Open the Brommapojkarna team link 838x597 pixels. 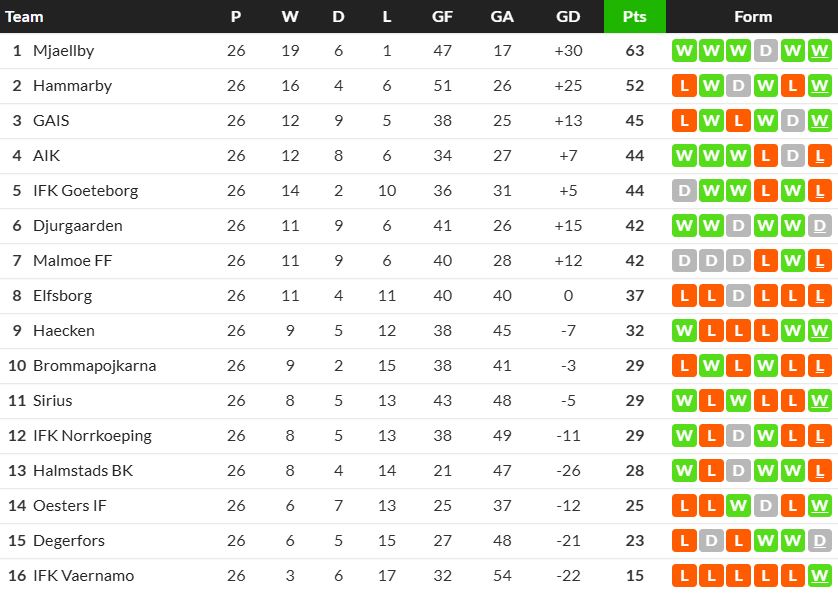pos(94,366)
